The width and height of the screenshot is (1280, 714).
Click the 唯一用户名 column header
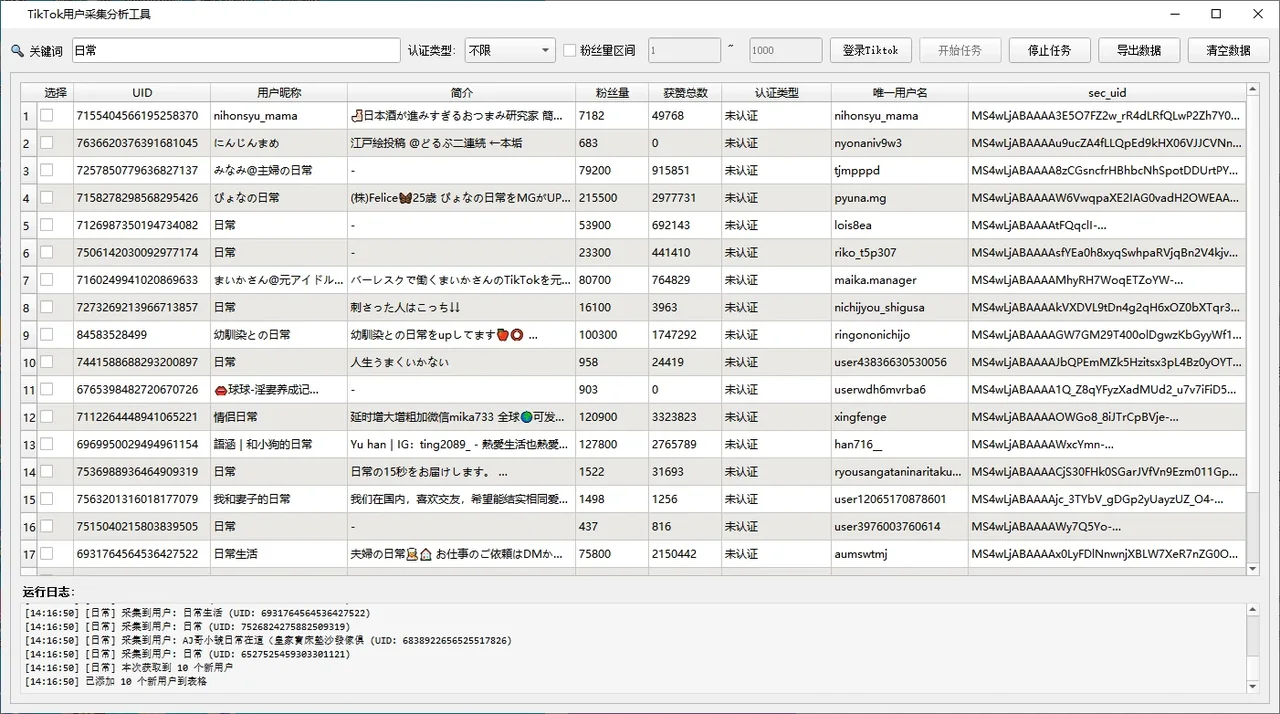click(x=899, y=92)
